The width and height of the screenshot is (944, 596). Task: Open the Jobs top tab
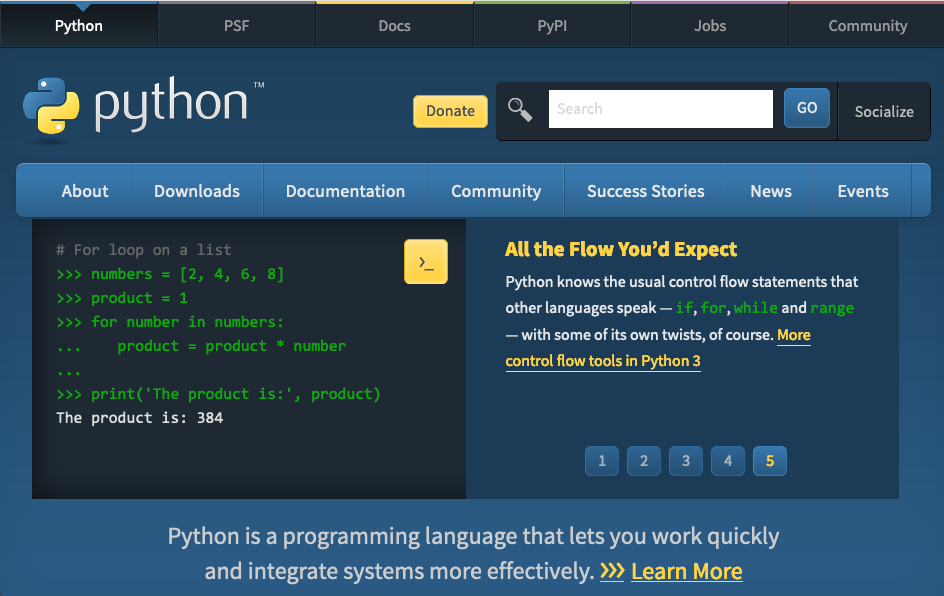(x=710, y=25)
